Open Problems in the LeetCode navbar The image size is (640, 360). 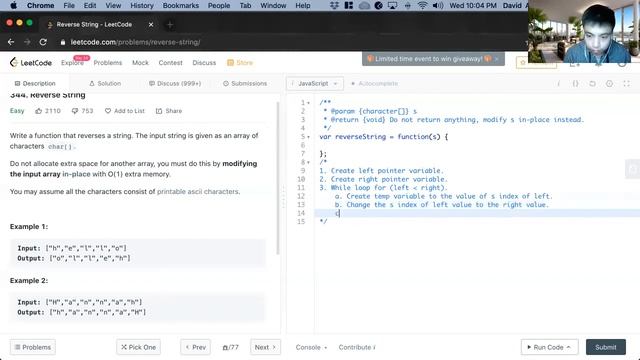108,62
